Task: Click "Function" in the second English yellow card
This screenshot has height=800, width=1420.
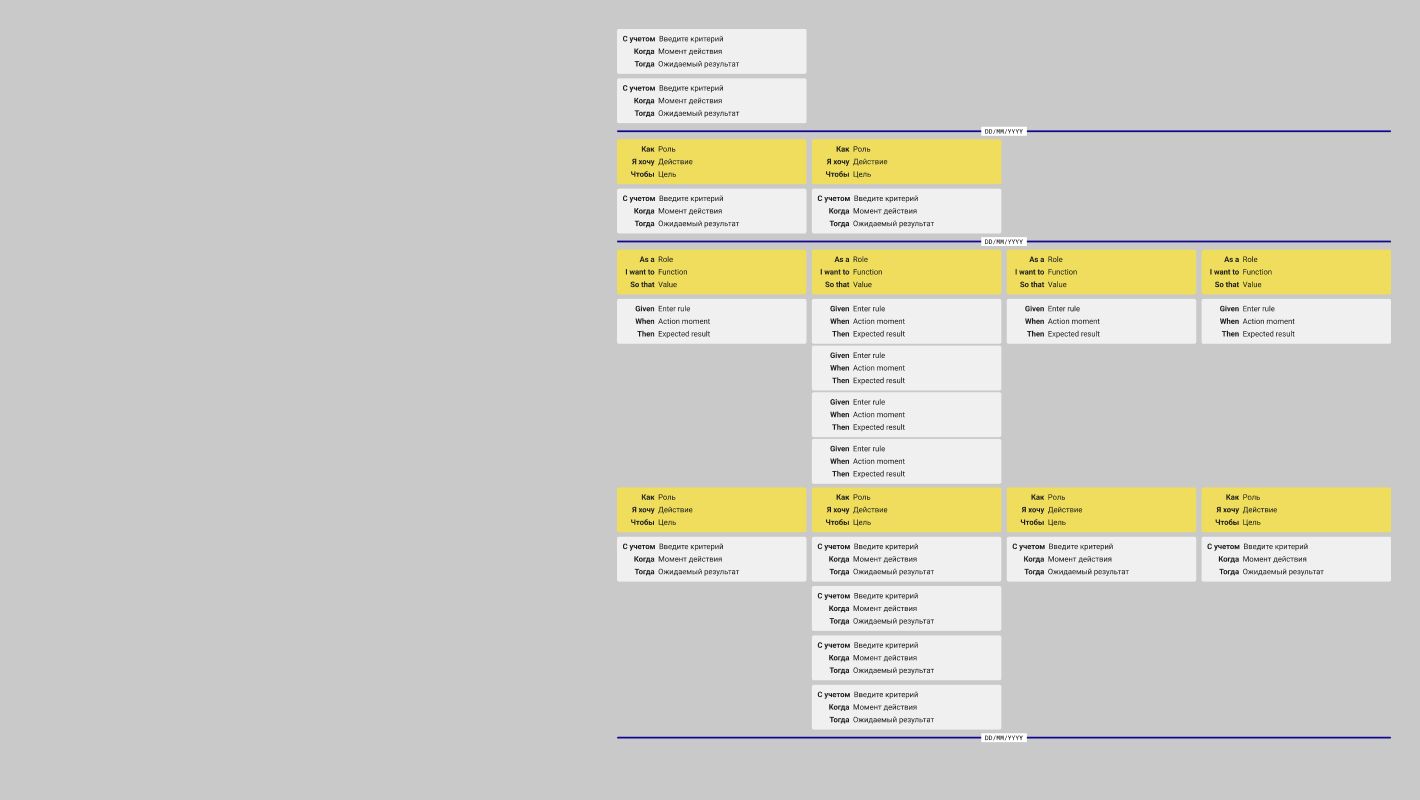Action: tap(867, 272)
